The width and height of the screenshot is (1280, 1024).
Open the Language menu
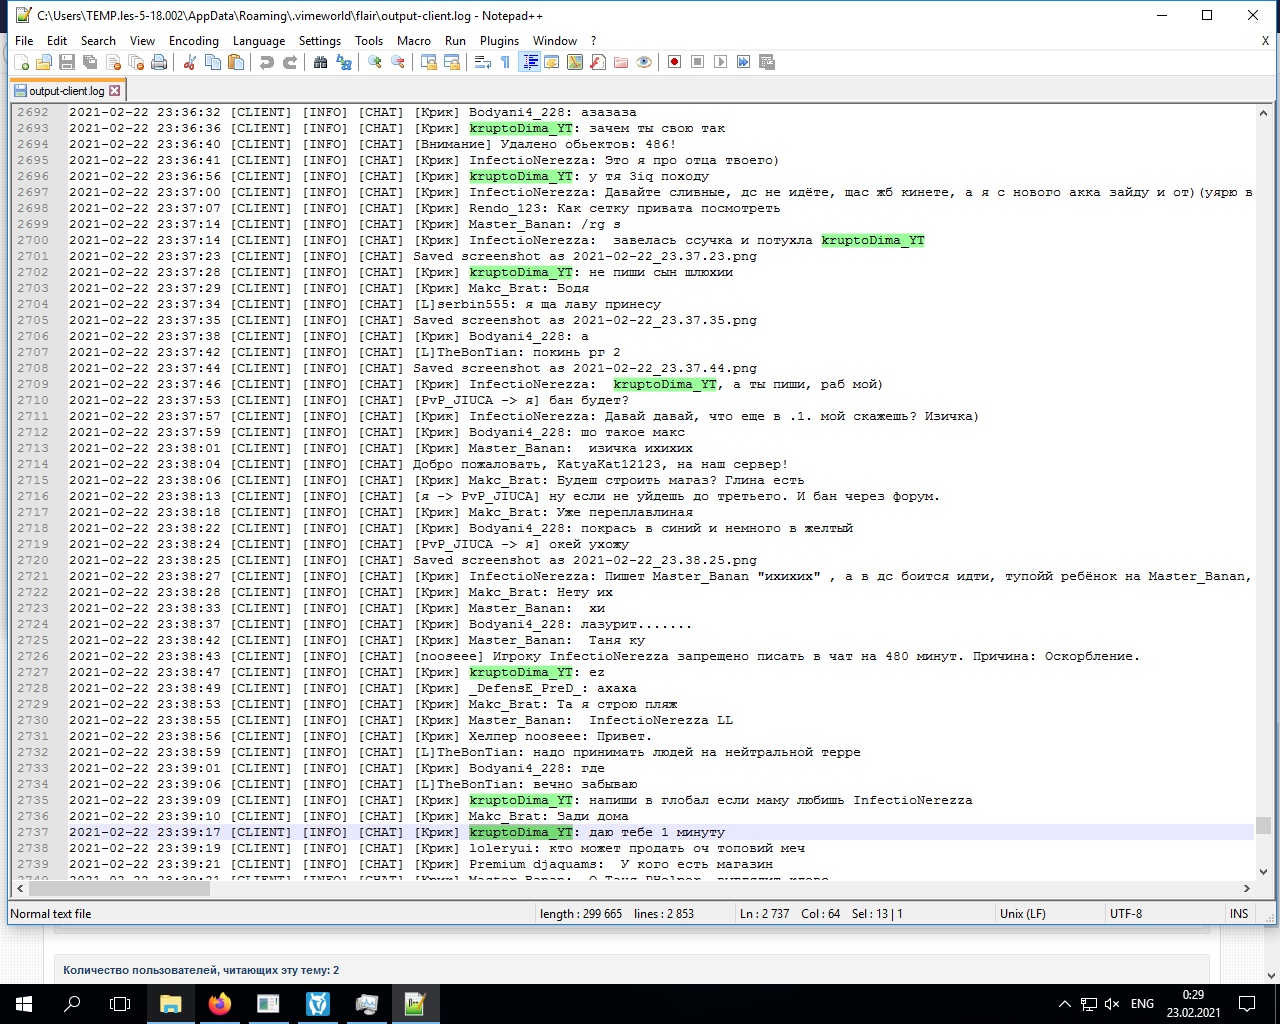(x=259, y=41)
